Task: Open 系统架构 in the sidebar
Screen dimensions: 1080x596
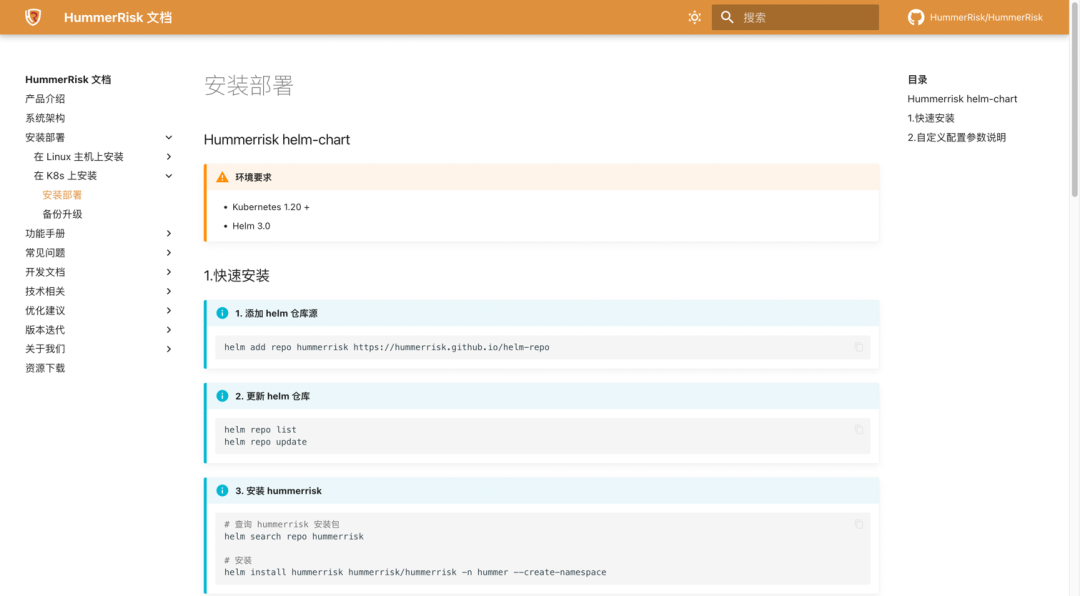Action: click(x=45, y=118)
